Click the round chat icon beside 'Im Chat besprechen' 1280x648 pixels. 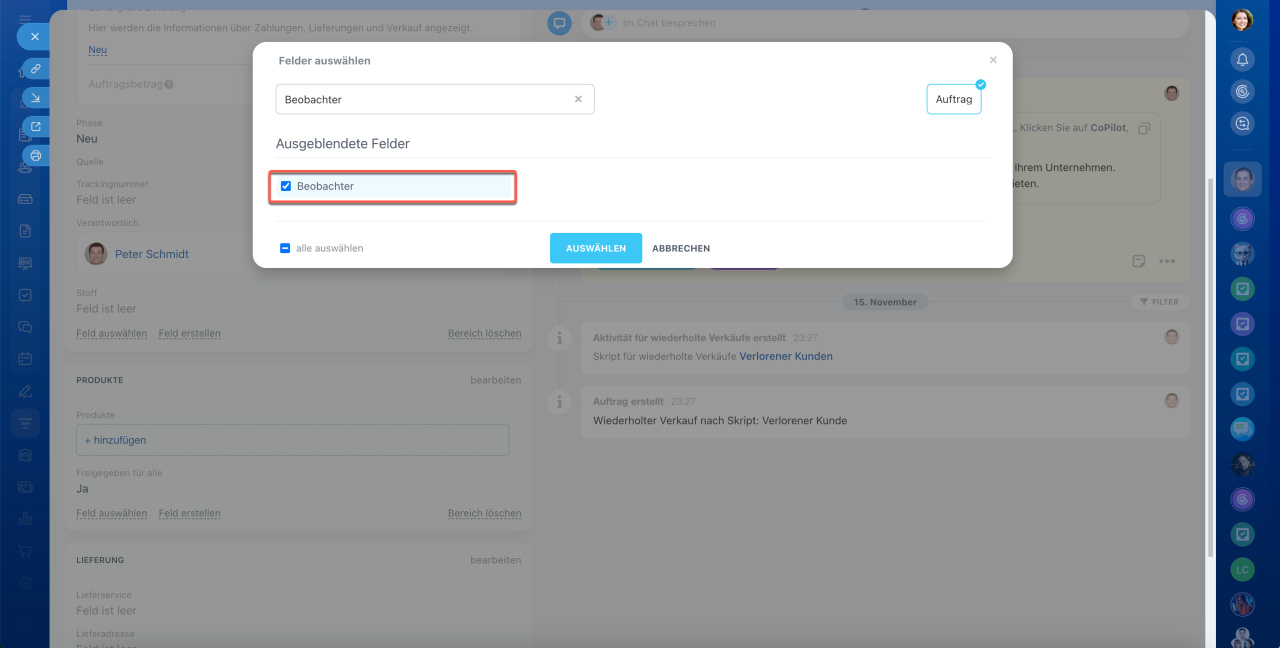point(559,23)
